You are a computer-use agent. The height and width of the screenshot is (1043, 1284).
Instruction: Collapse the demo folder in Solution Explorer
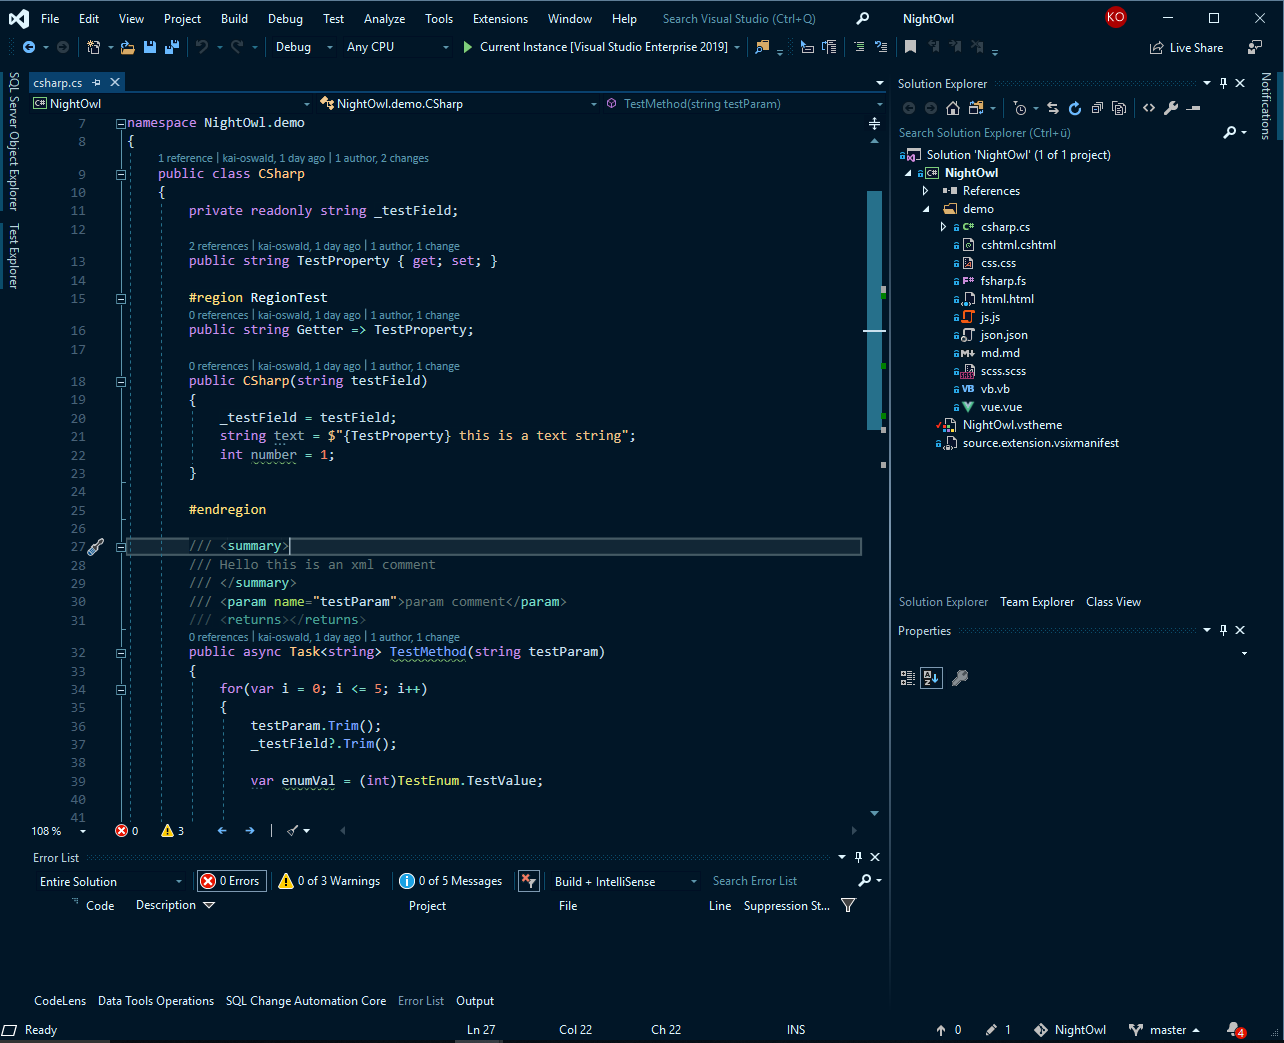925,208
